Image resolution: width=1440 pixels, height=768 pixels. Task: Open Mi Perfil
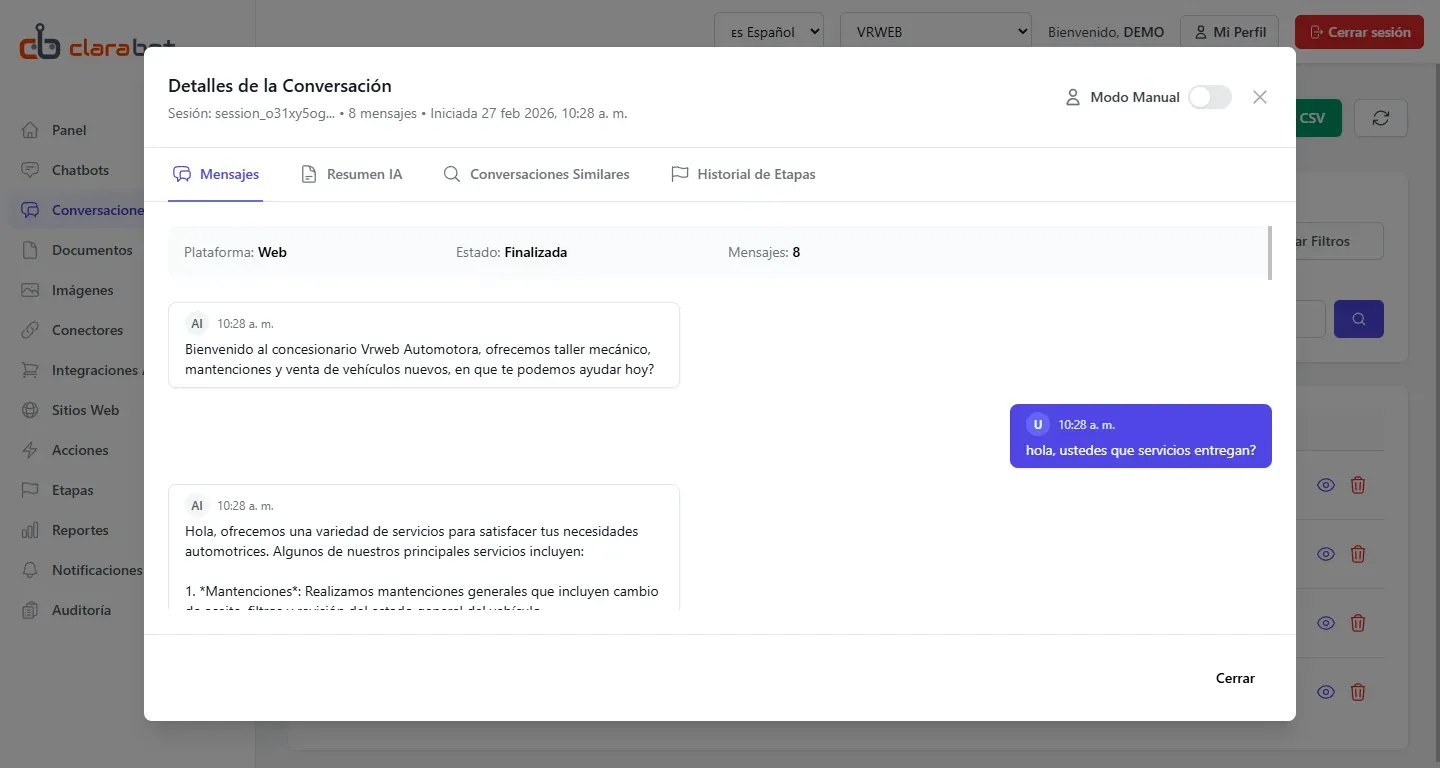[x=1231, y=32]
